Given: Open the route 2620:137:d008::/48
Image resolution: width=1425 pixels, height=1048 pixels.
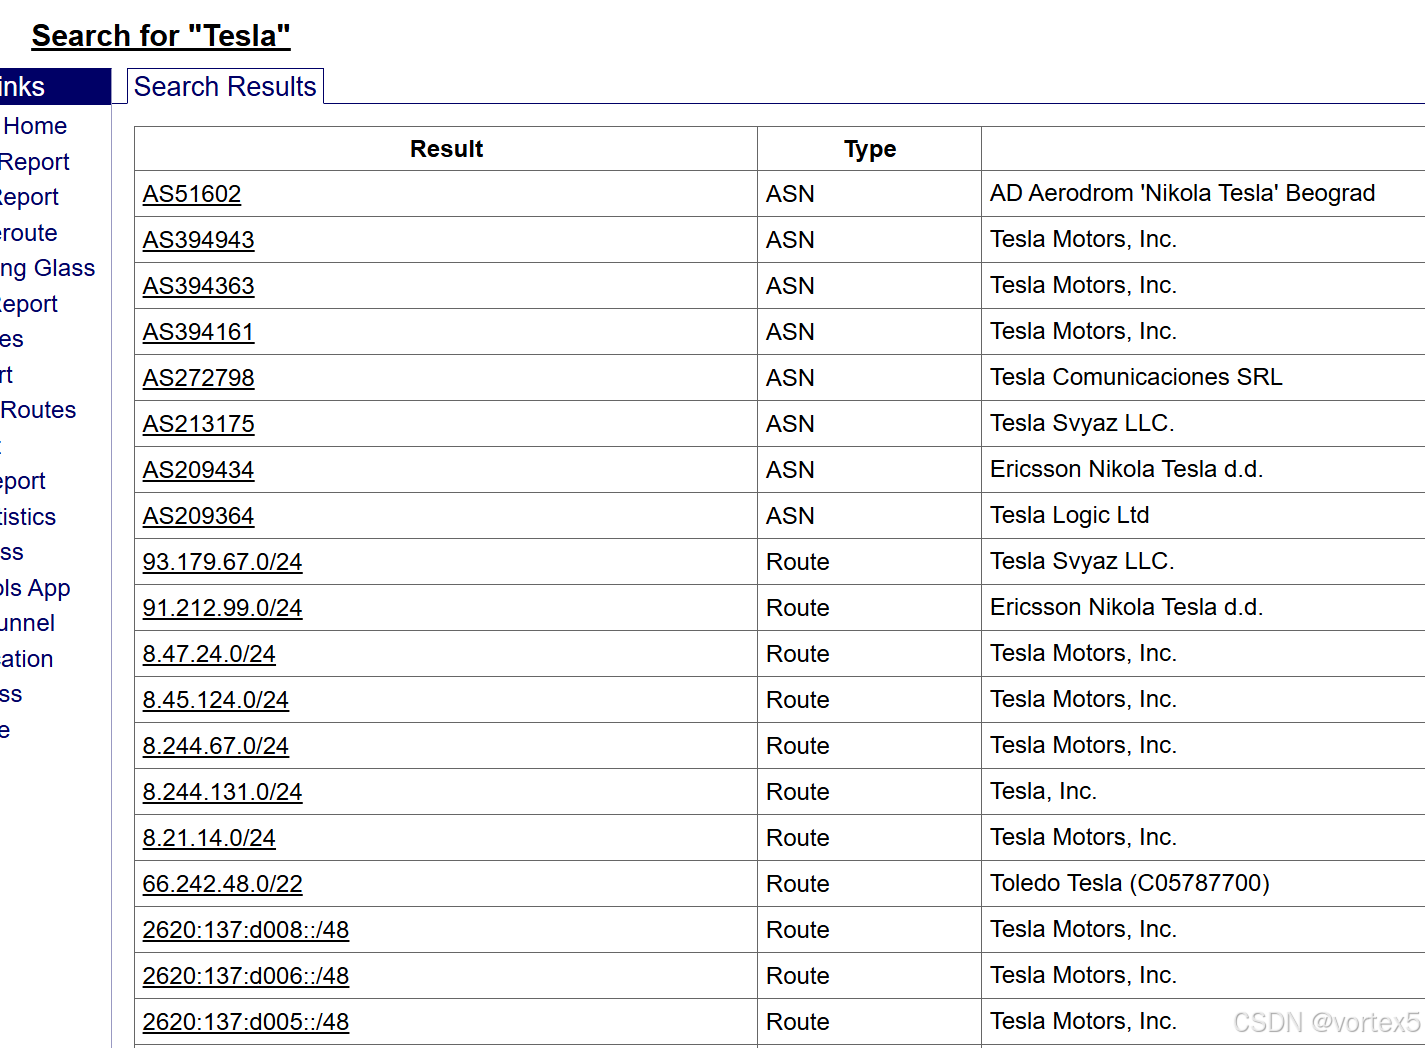Looking at the screenshot, I should tap(246, 930).
